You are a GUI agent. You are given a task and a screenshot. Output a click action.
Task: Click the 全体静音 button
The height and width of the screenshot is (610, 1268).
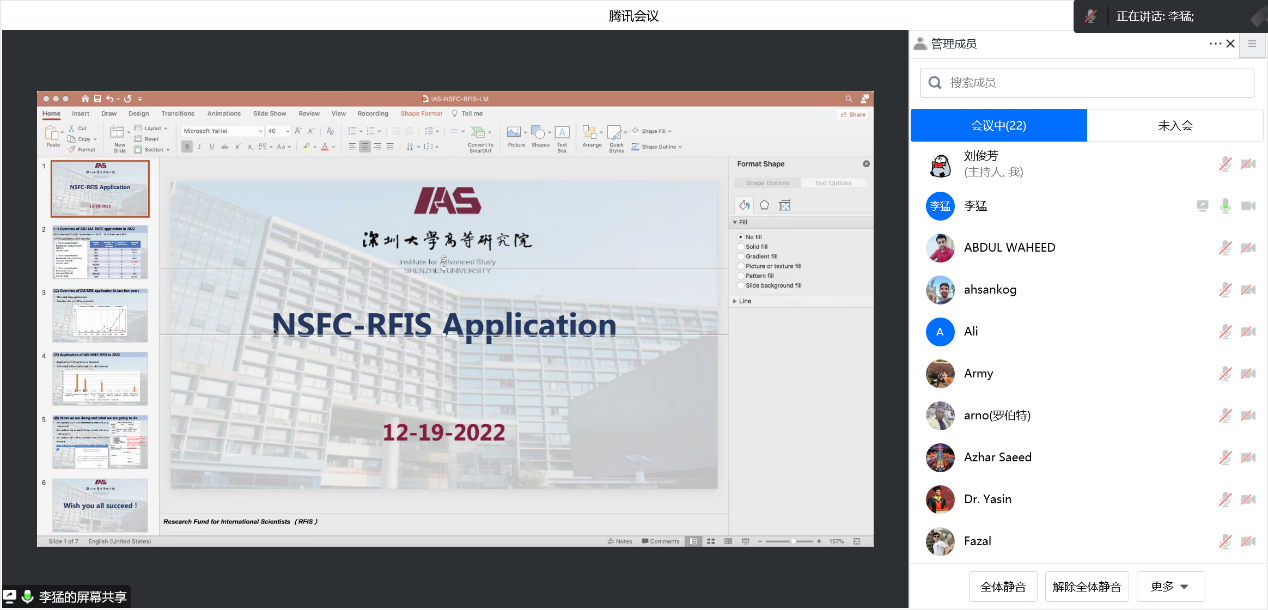point(1003,587)
